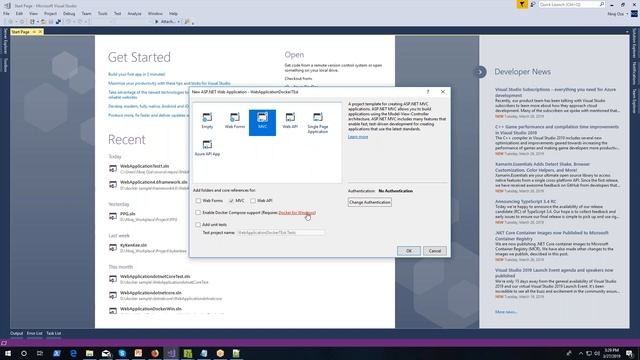Check the Web Forms references checkbox
This screenshot has height=360, width=640.
click(198, 200)
